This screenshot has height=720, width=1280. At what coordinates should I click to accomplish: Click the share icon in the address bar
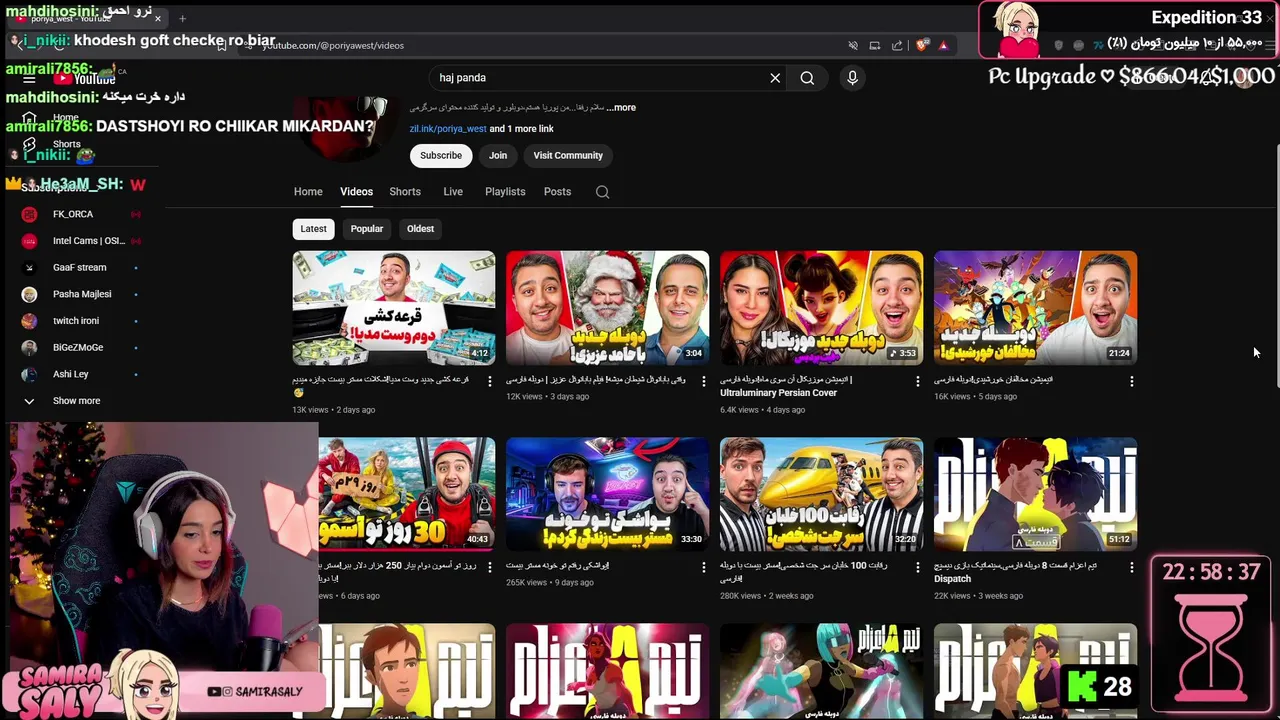point(897,45)
